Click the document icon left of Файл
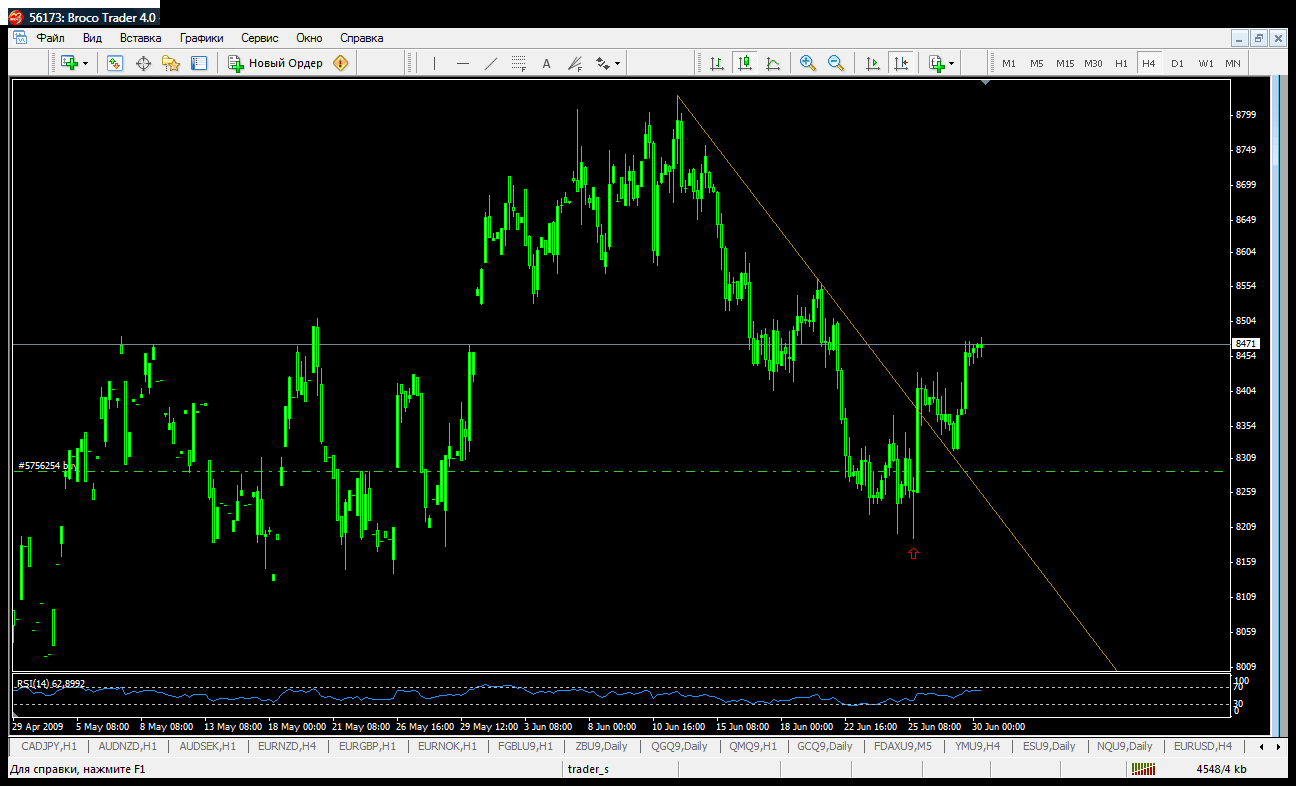1296x786 pixels. tap(20, 38)
